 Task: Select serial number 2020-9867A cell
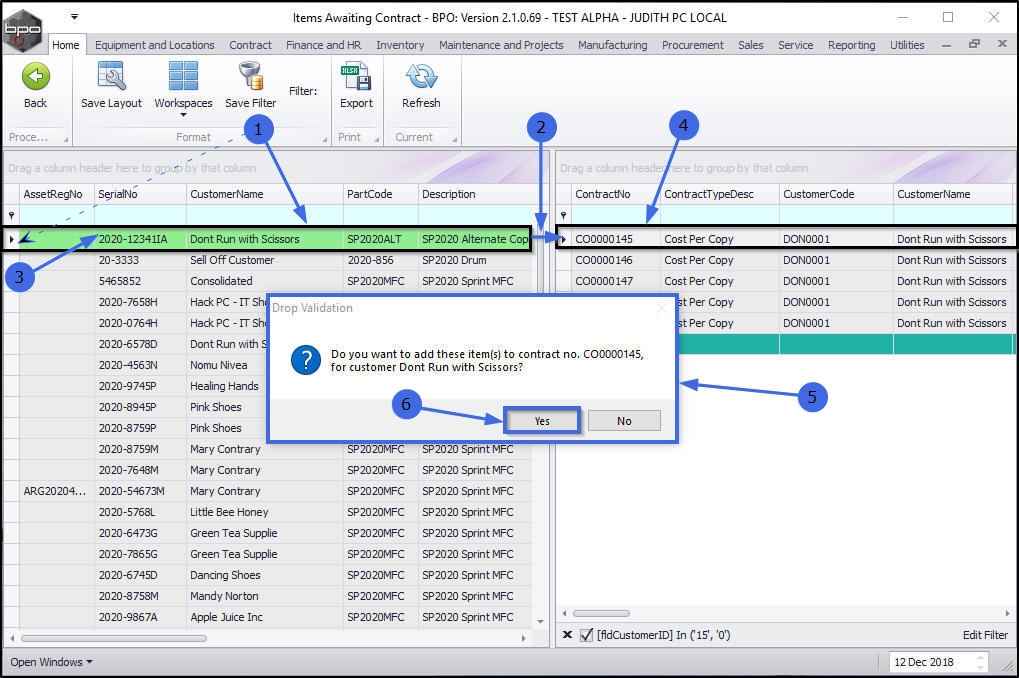coord(140,617)
